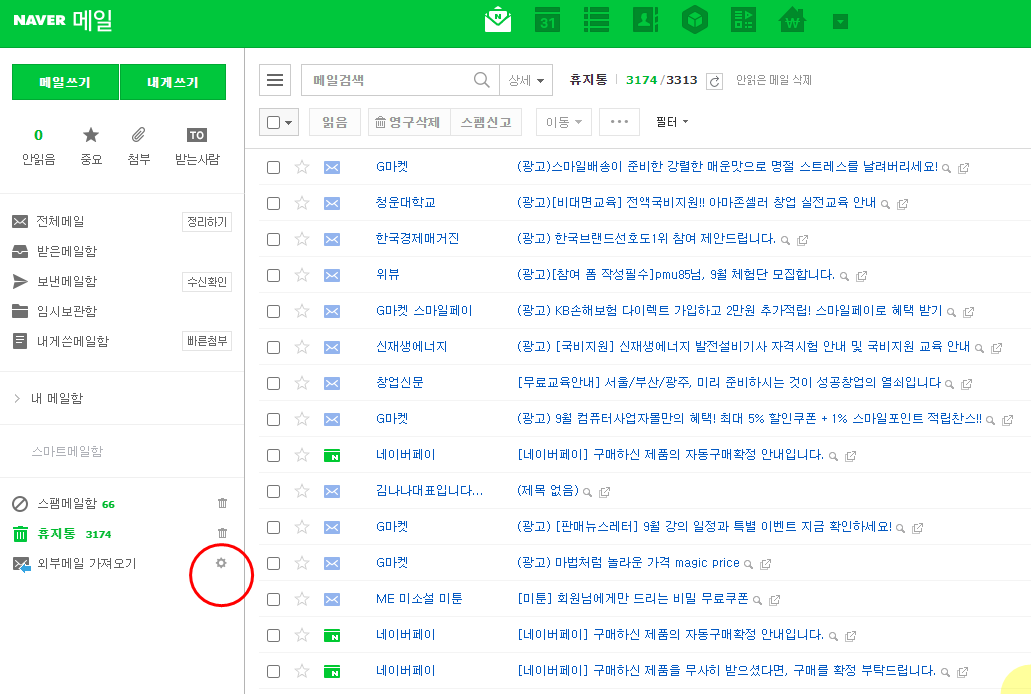The width and height of the screenshot is (1031, 694).
Task: Open the 외부메일 가져오기 item
Action: pyautogui.click(x=86, y=563)
